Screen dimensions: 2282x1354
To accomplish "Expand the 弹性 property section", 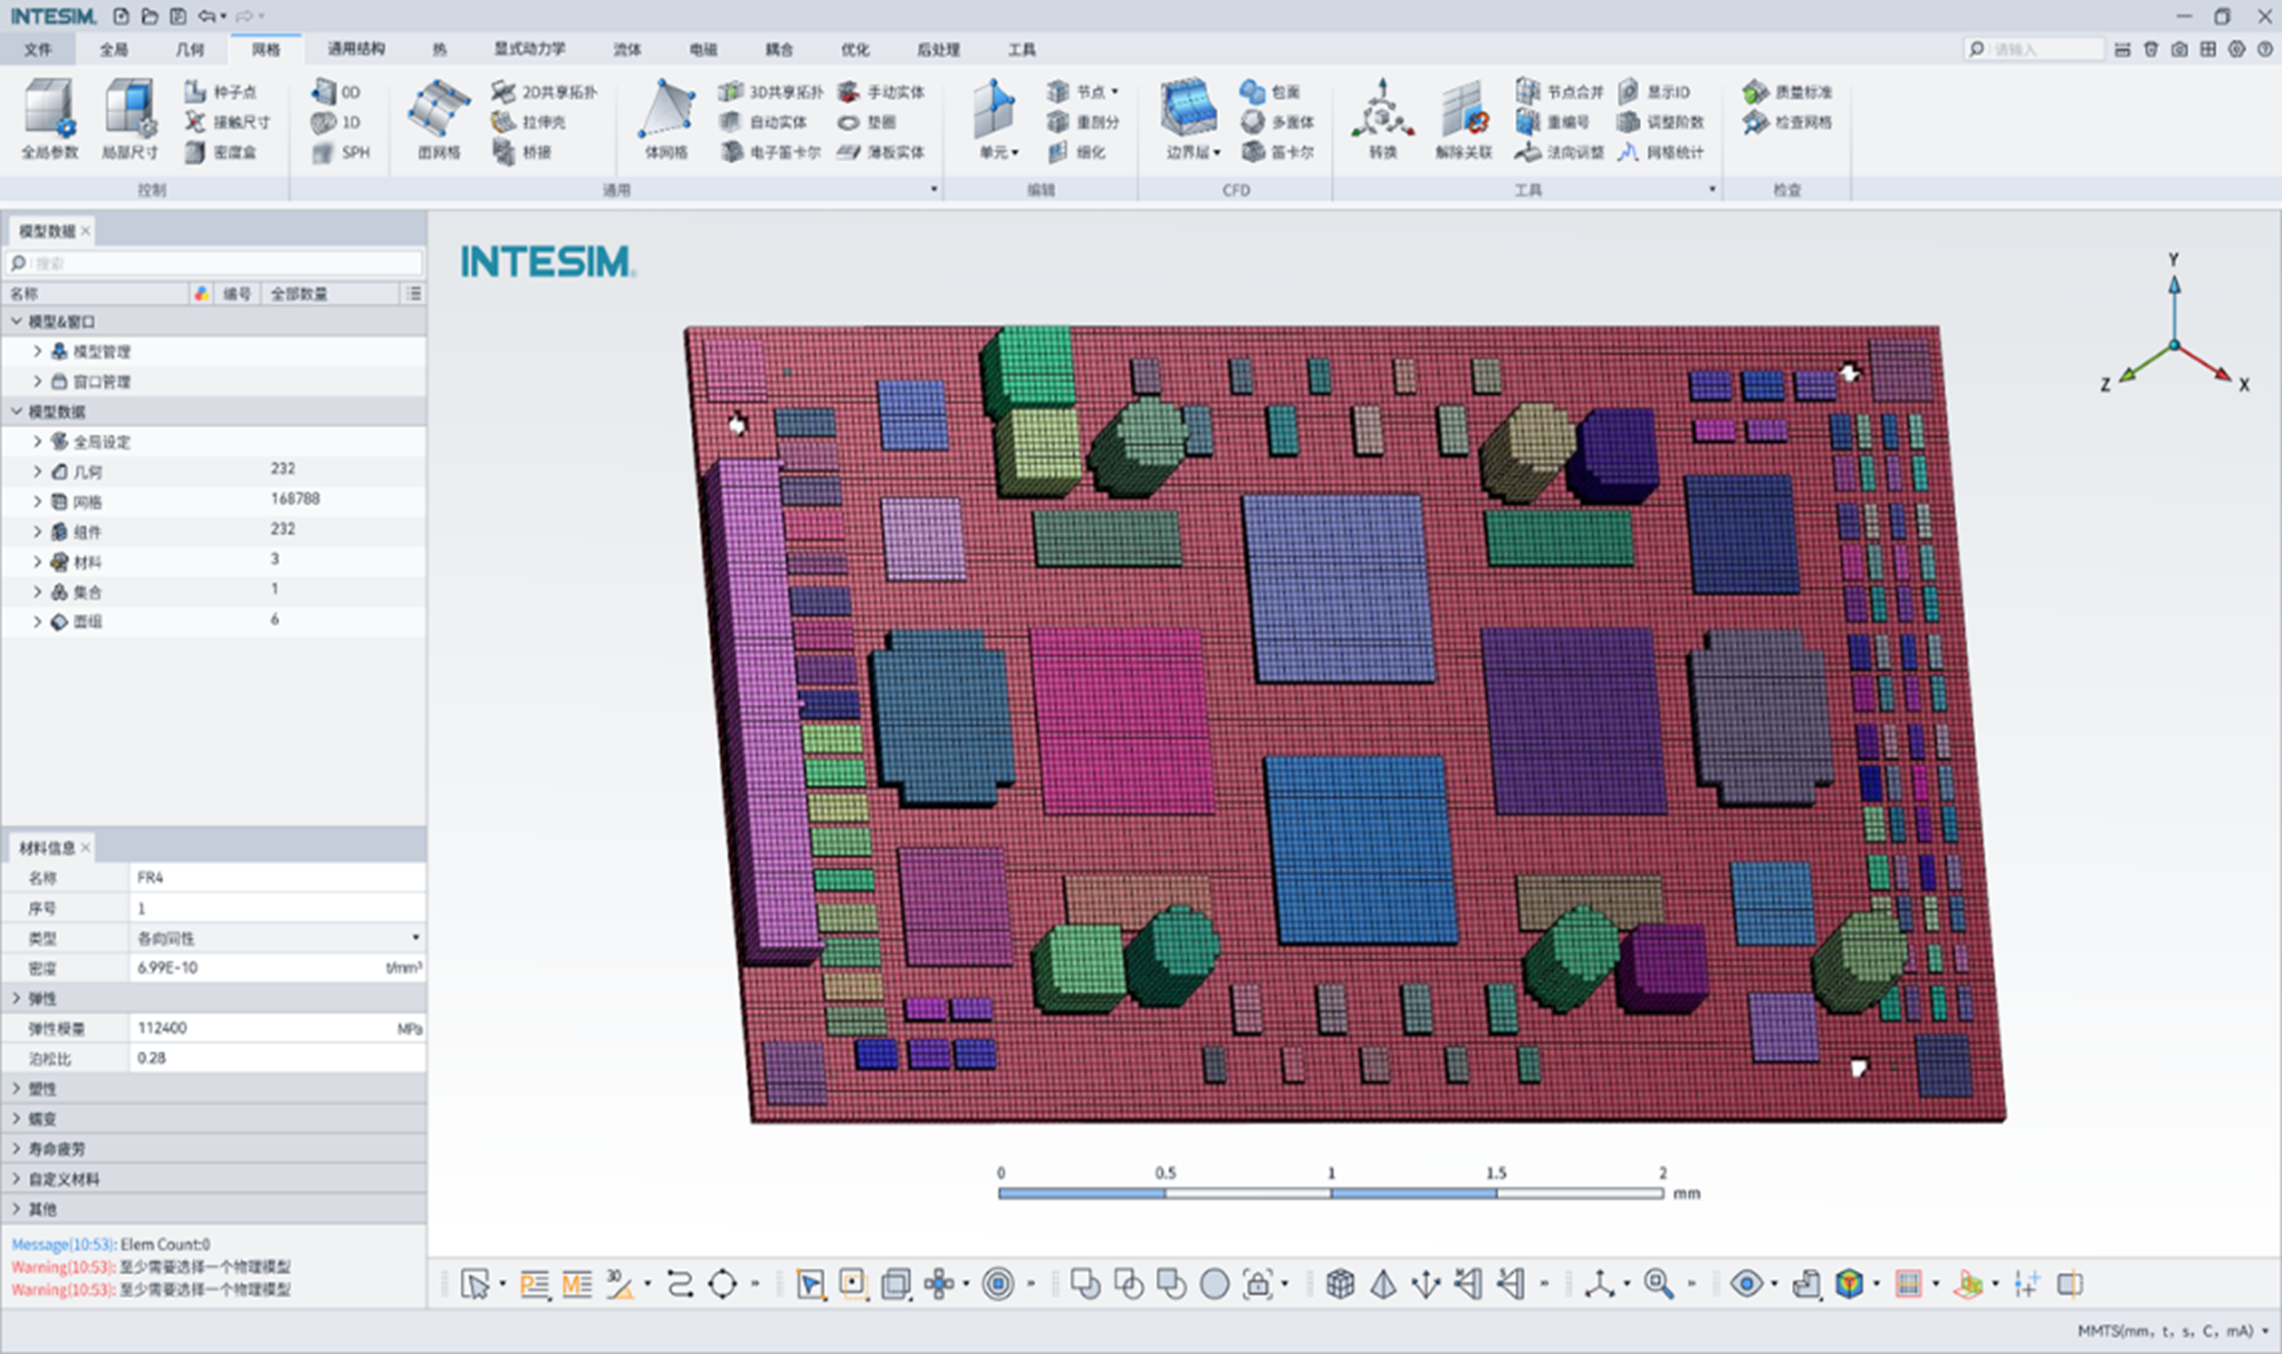I will 17,998.
